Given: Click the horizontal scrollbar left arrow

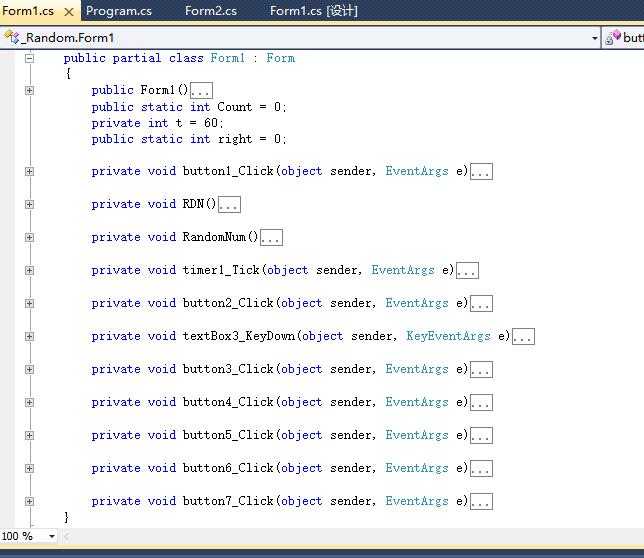Looking at the screenshot, I should [x=67, y=536].
